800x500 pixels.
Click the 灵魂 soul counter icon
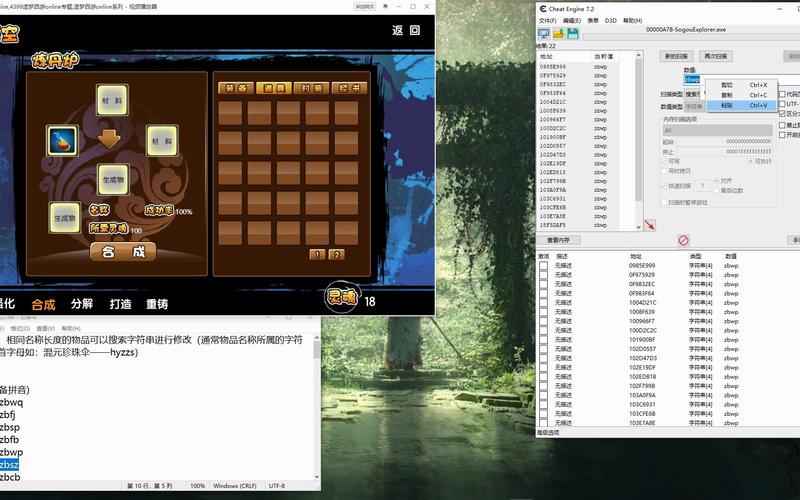(x=342, y=297)
